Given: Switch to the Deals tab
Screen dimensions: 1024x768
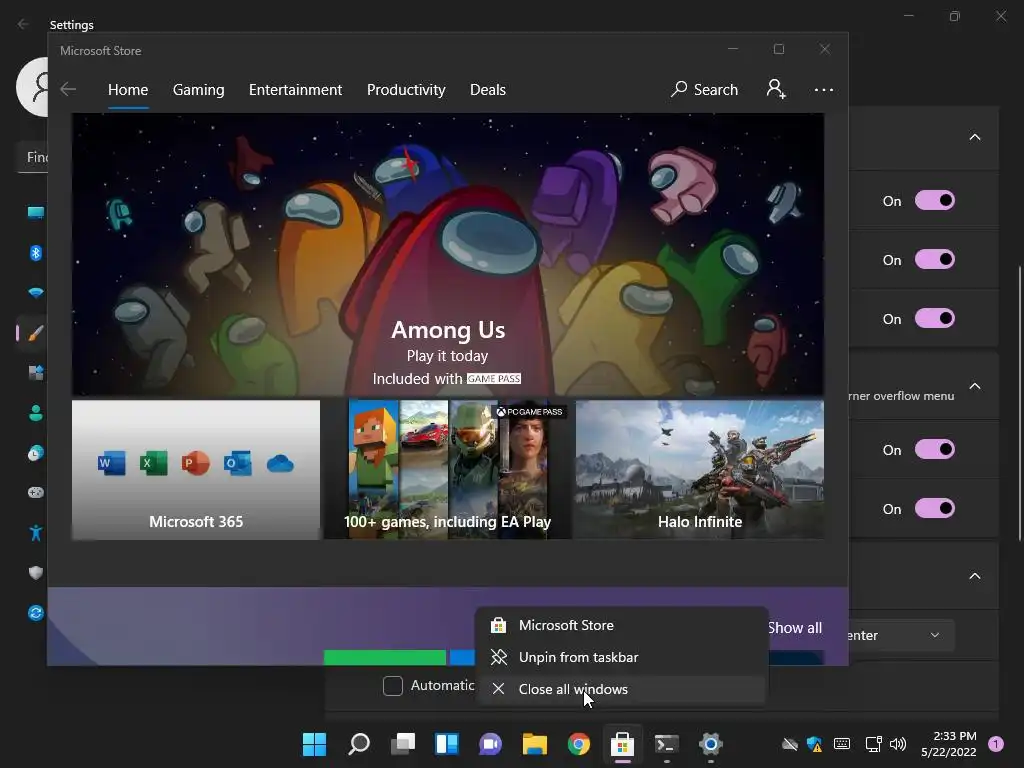Looking at the screenshot, I should [x=488, y=89].
